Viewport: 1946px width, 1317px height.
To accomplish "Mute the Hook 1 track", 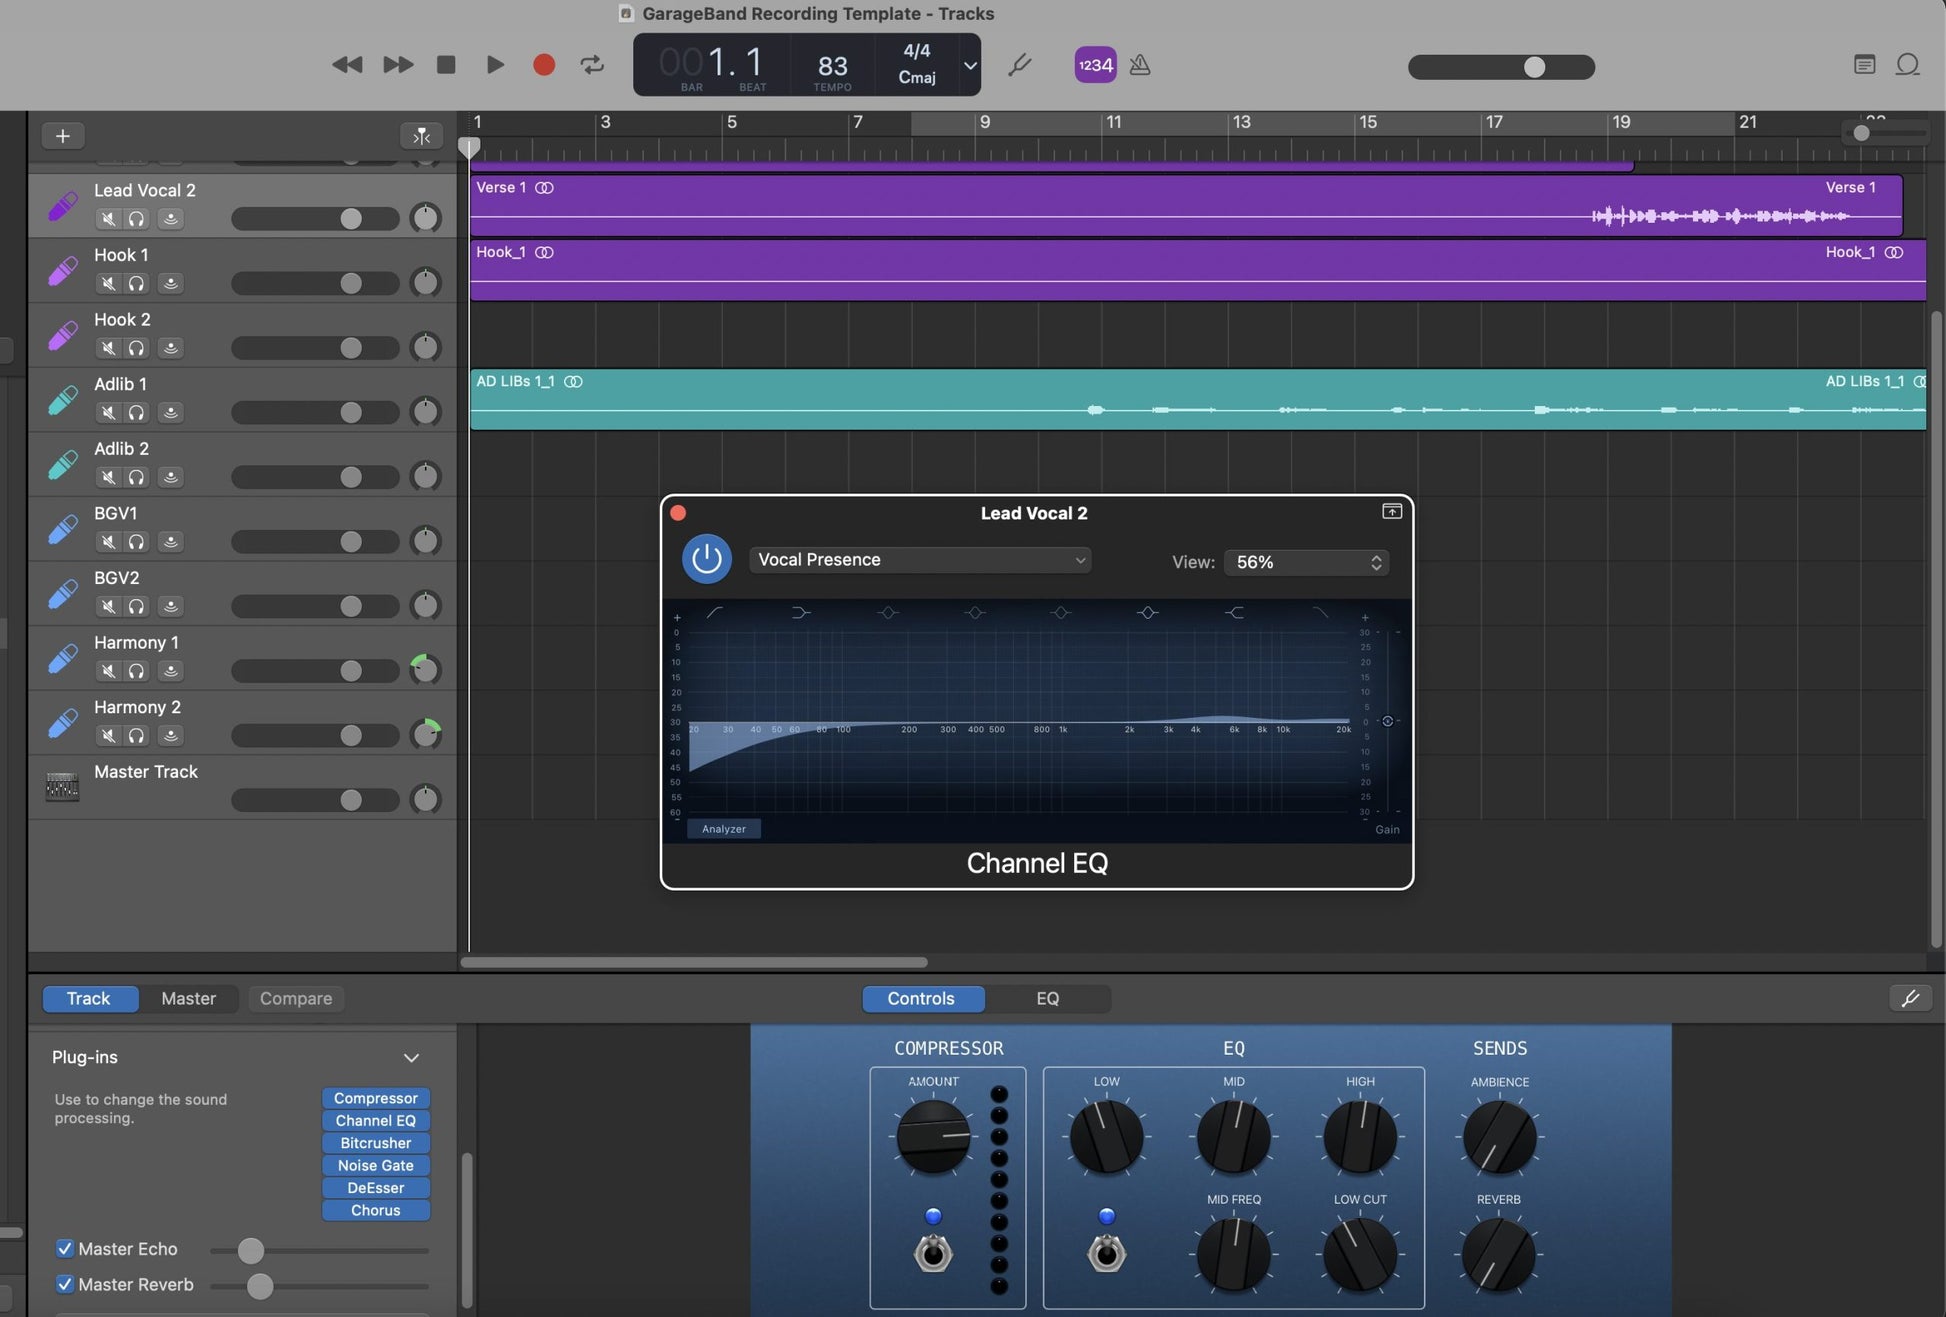I will (108, 283).
